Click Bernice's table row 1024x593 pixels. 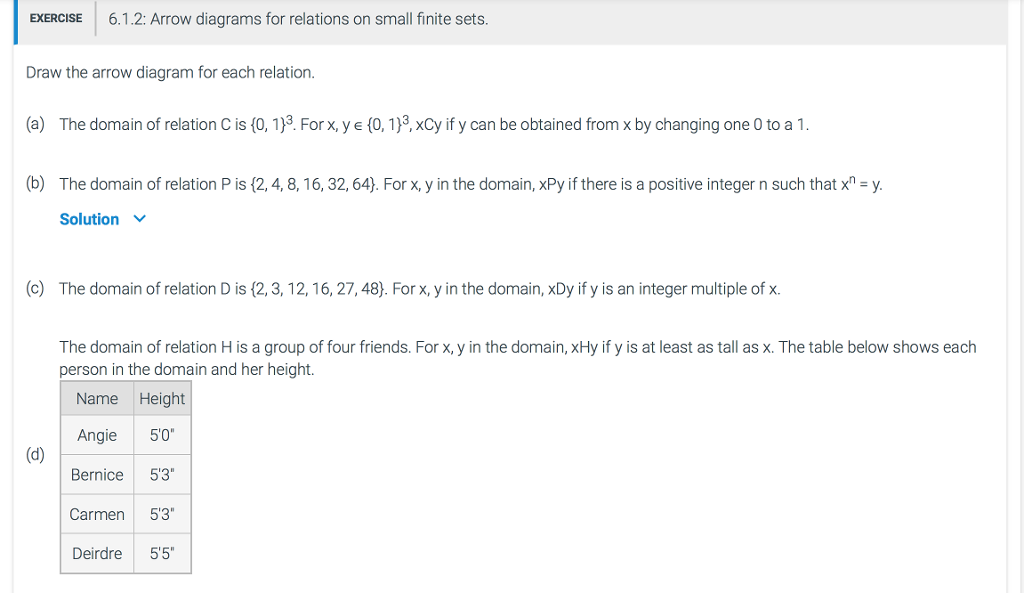(96, 475)
